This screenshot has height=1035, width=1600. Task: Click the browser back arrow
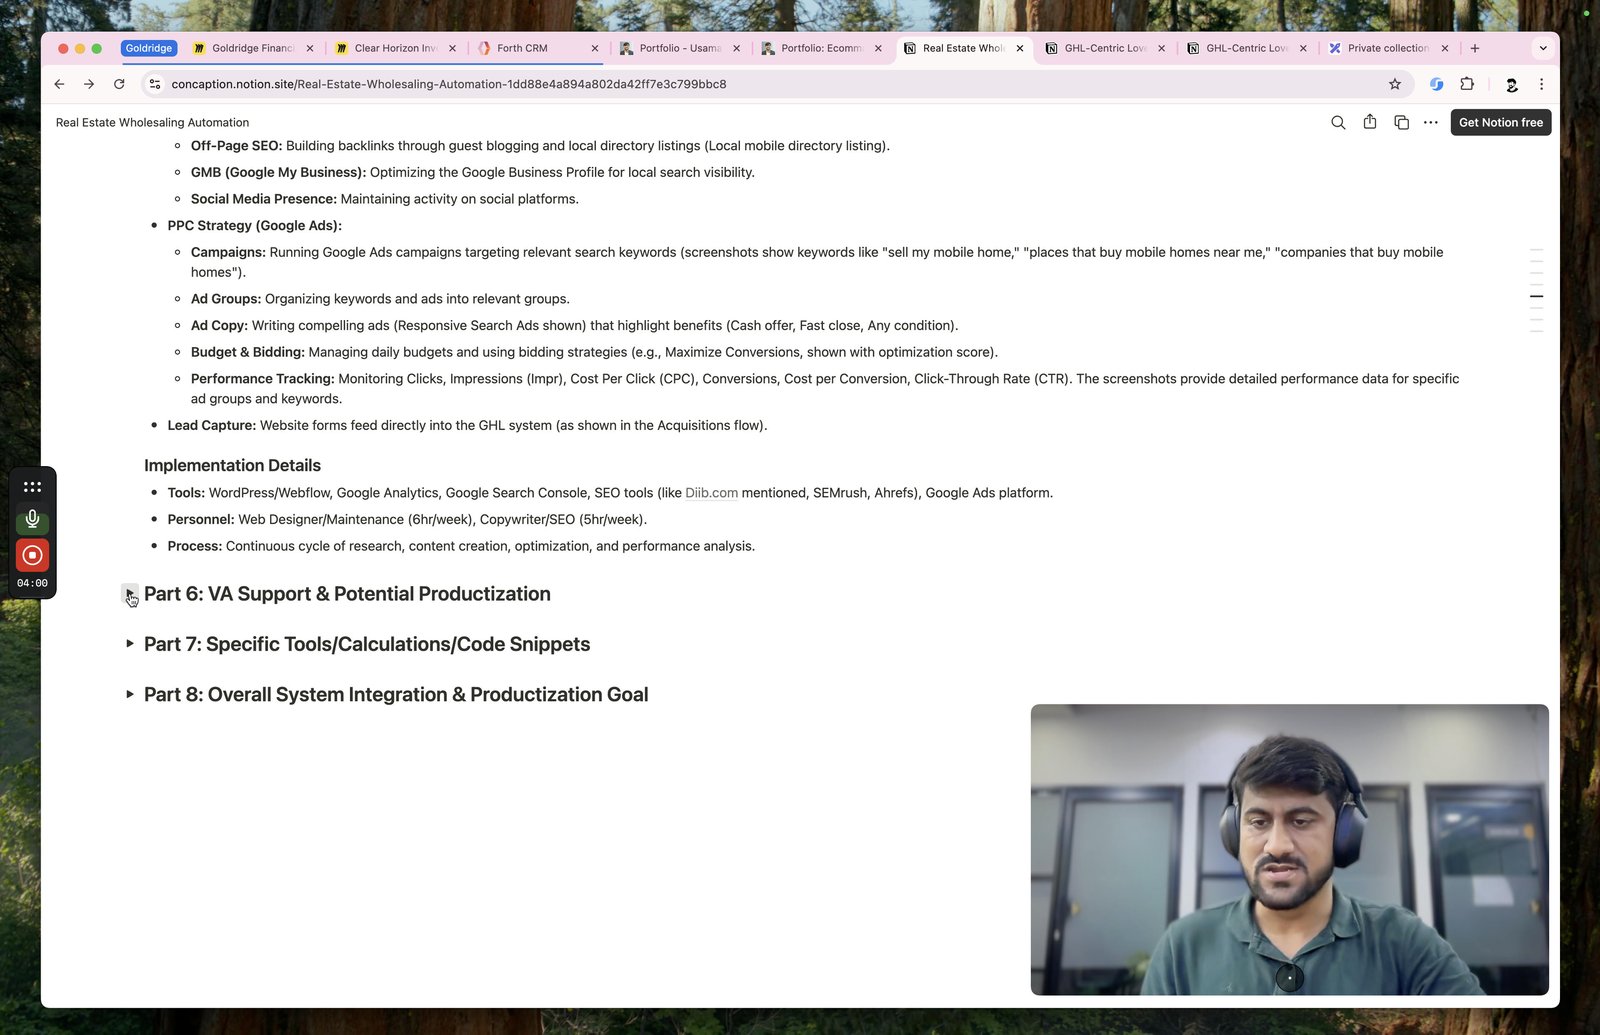click(59, 84)
